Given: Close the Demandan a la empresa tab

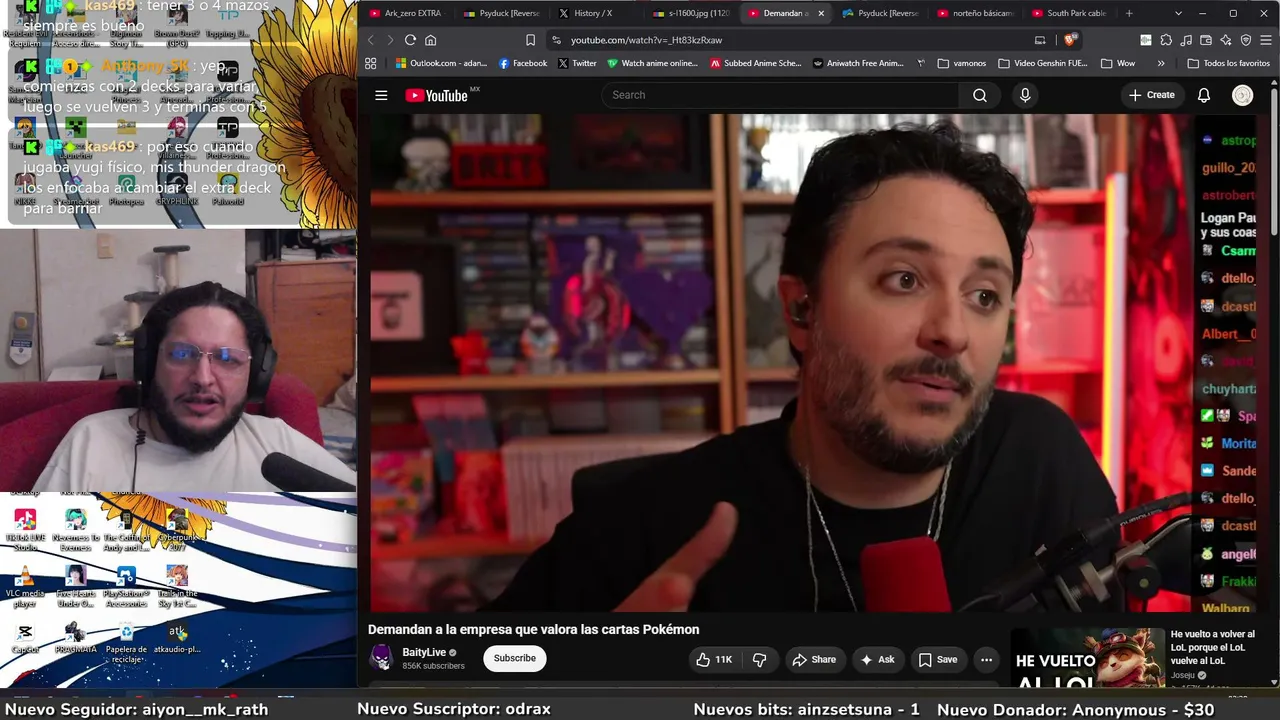Looking at the screenshot, I should [821, 13].
